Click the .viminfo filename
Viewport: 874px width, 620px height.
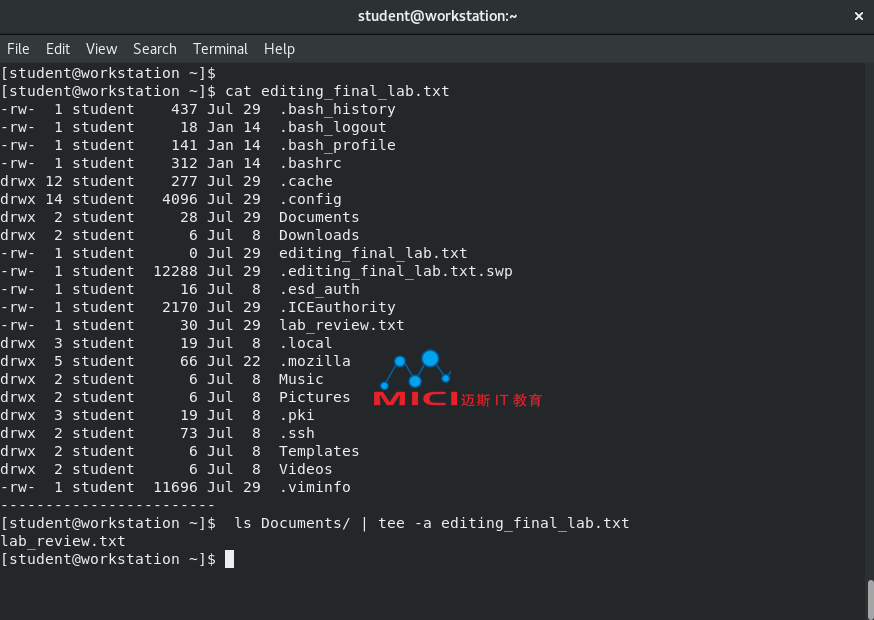(x=314, y=487)
